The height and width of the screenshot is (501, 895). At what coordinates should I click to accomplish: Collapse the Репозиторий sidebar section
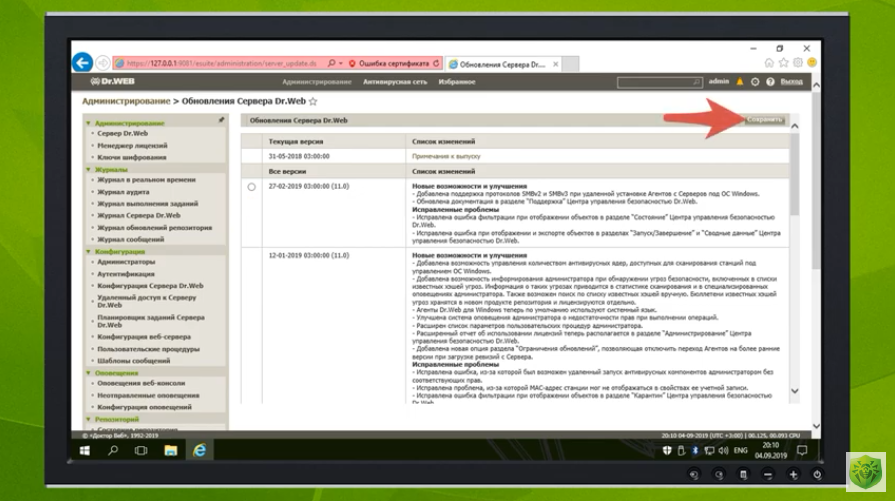[x=88, y=419]
